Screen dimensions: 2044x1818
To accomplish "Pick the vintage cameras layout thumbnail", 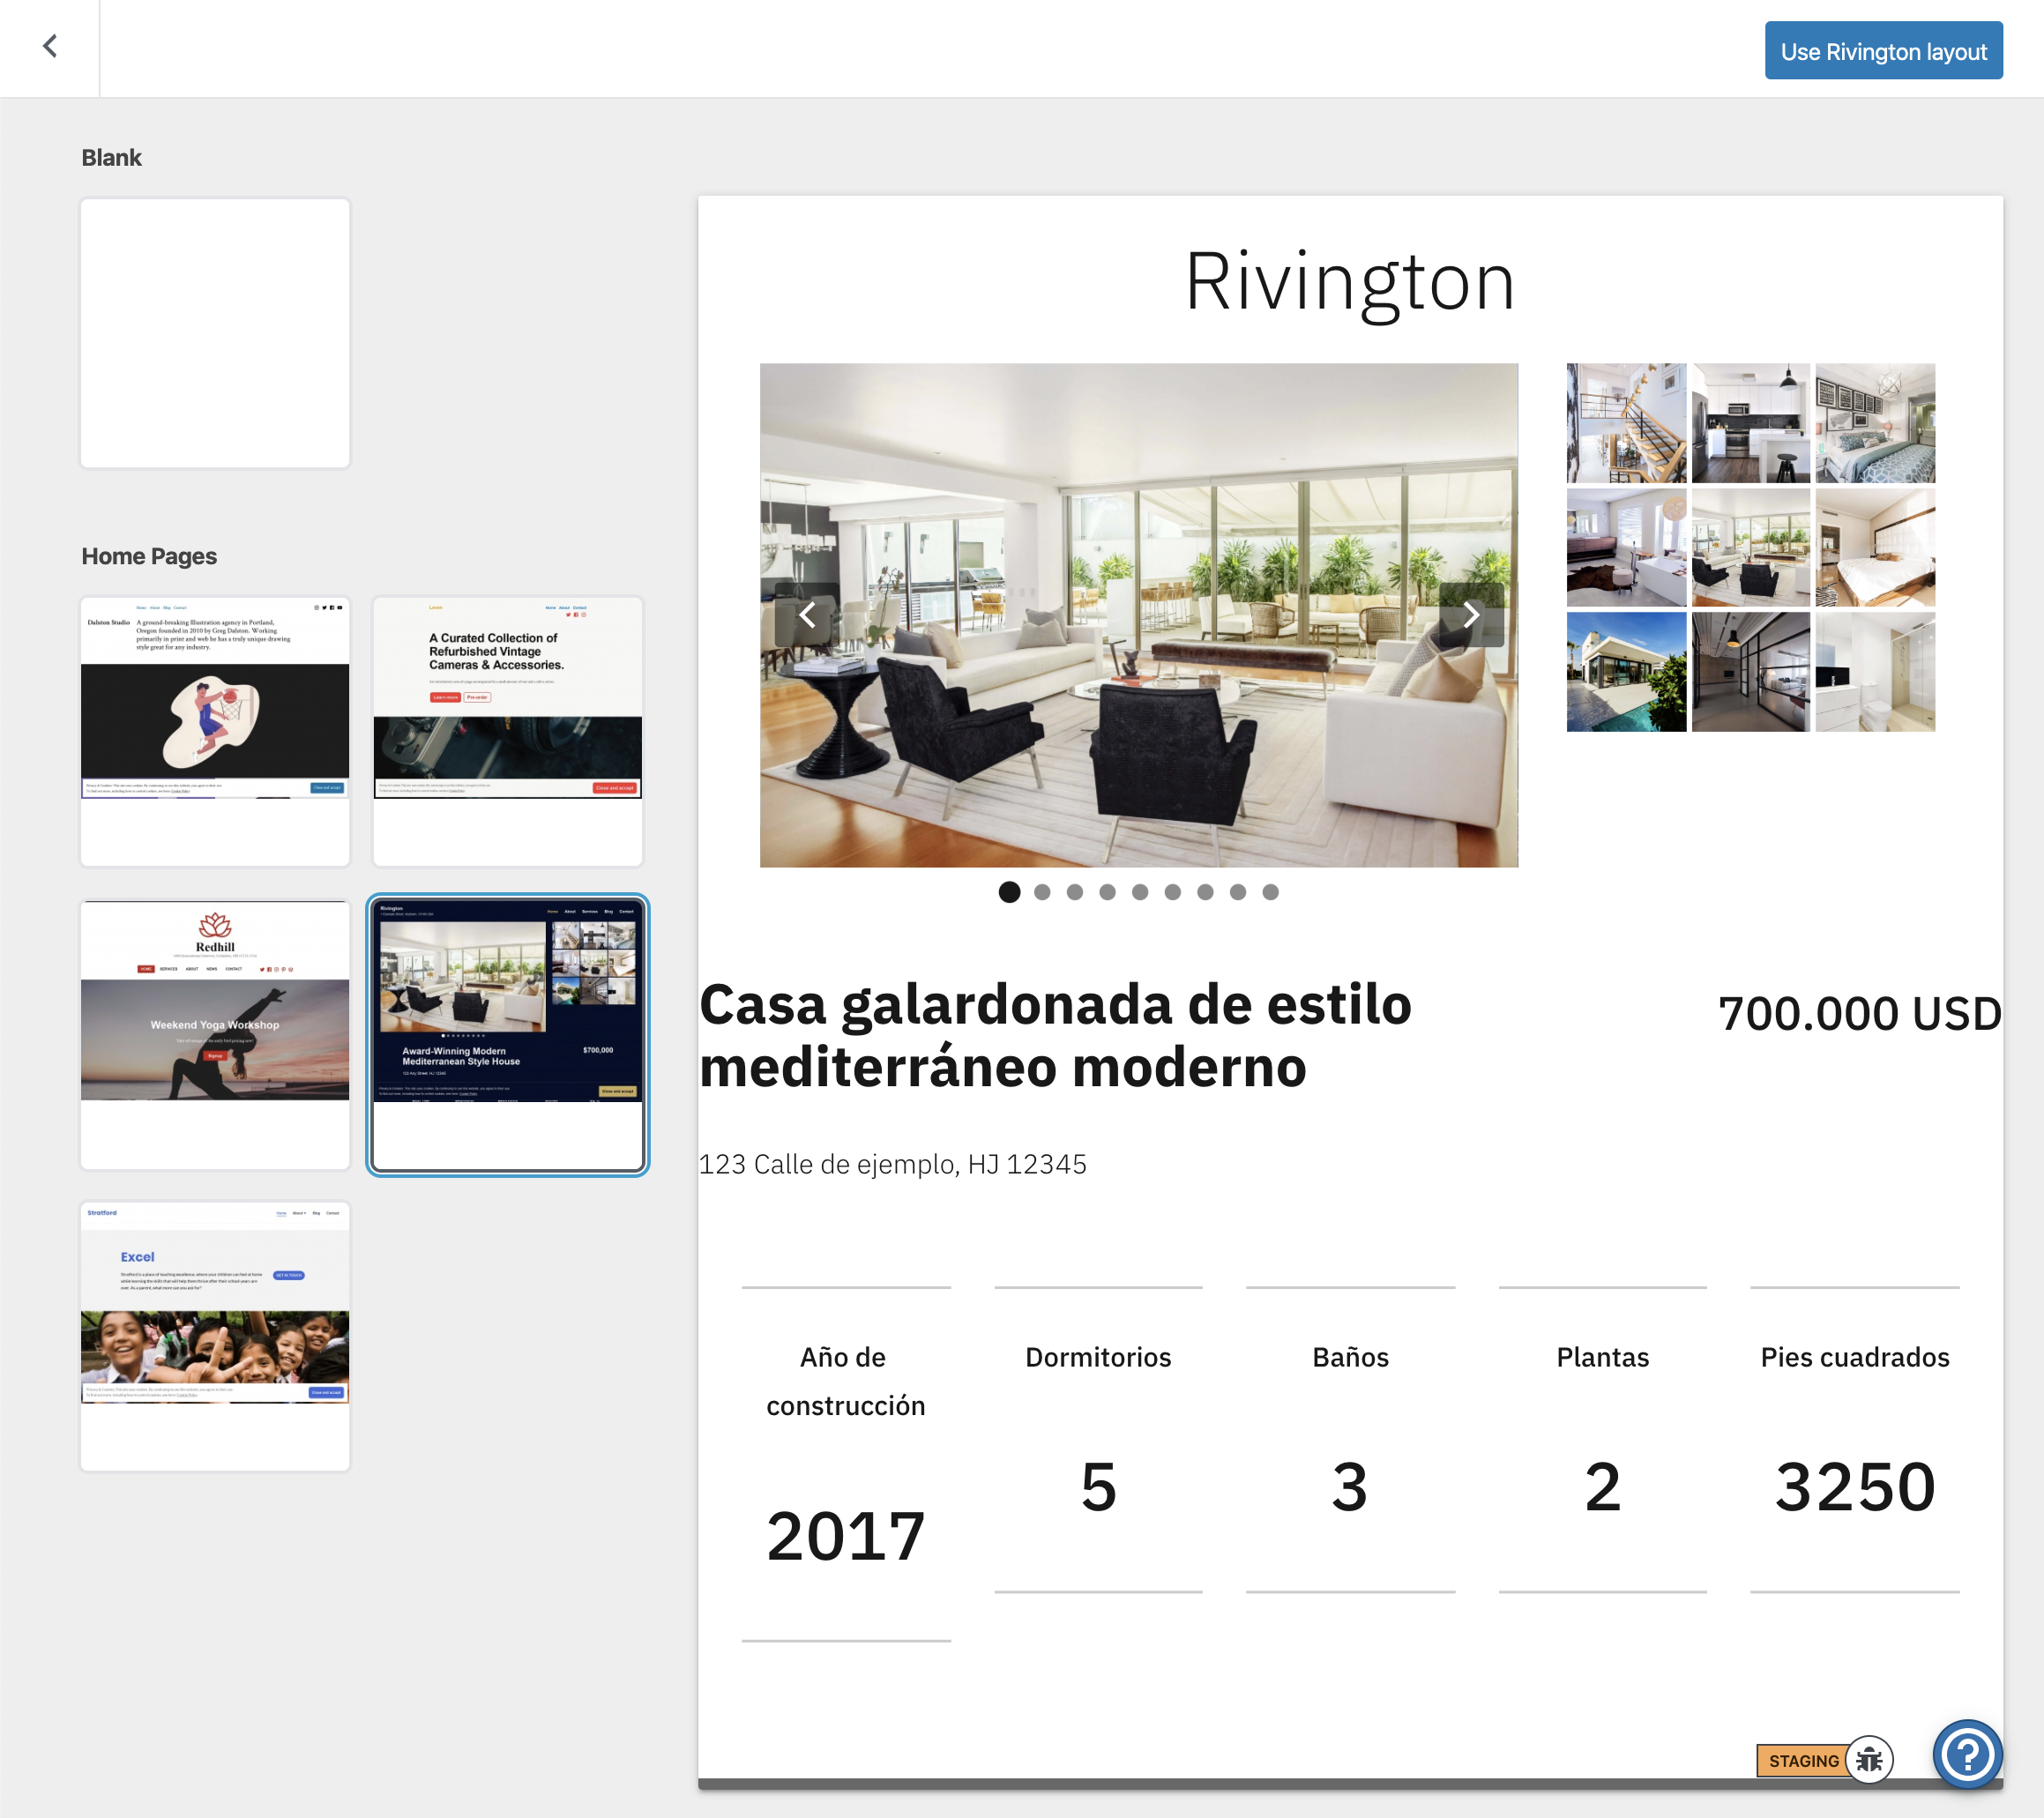I will [x=507, y=731].
